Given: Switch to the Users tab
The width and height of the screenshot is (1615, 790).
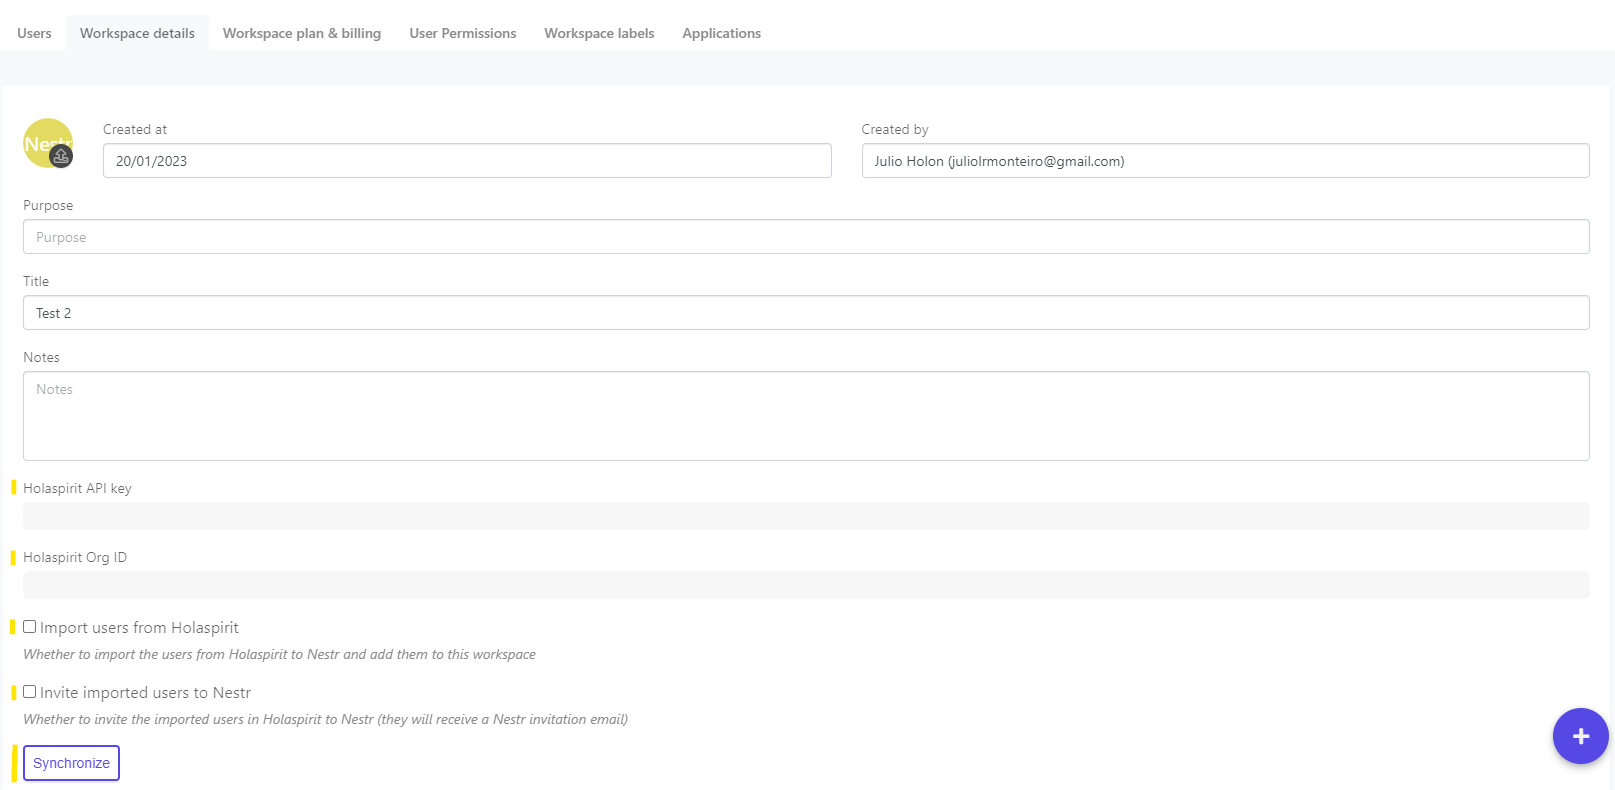Looking at the screenshot, I should point(34,33).
